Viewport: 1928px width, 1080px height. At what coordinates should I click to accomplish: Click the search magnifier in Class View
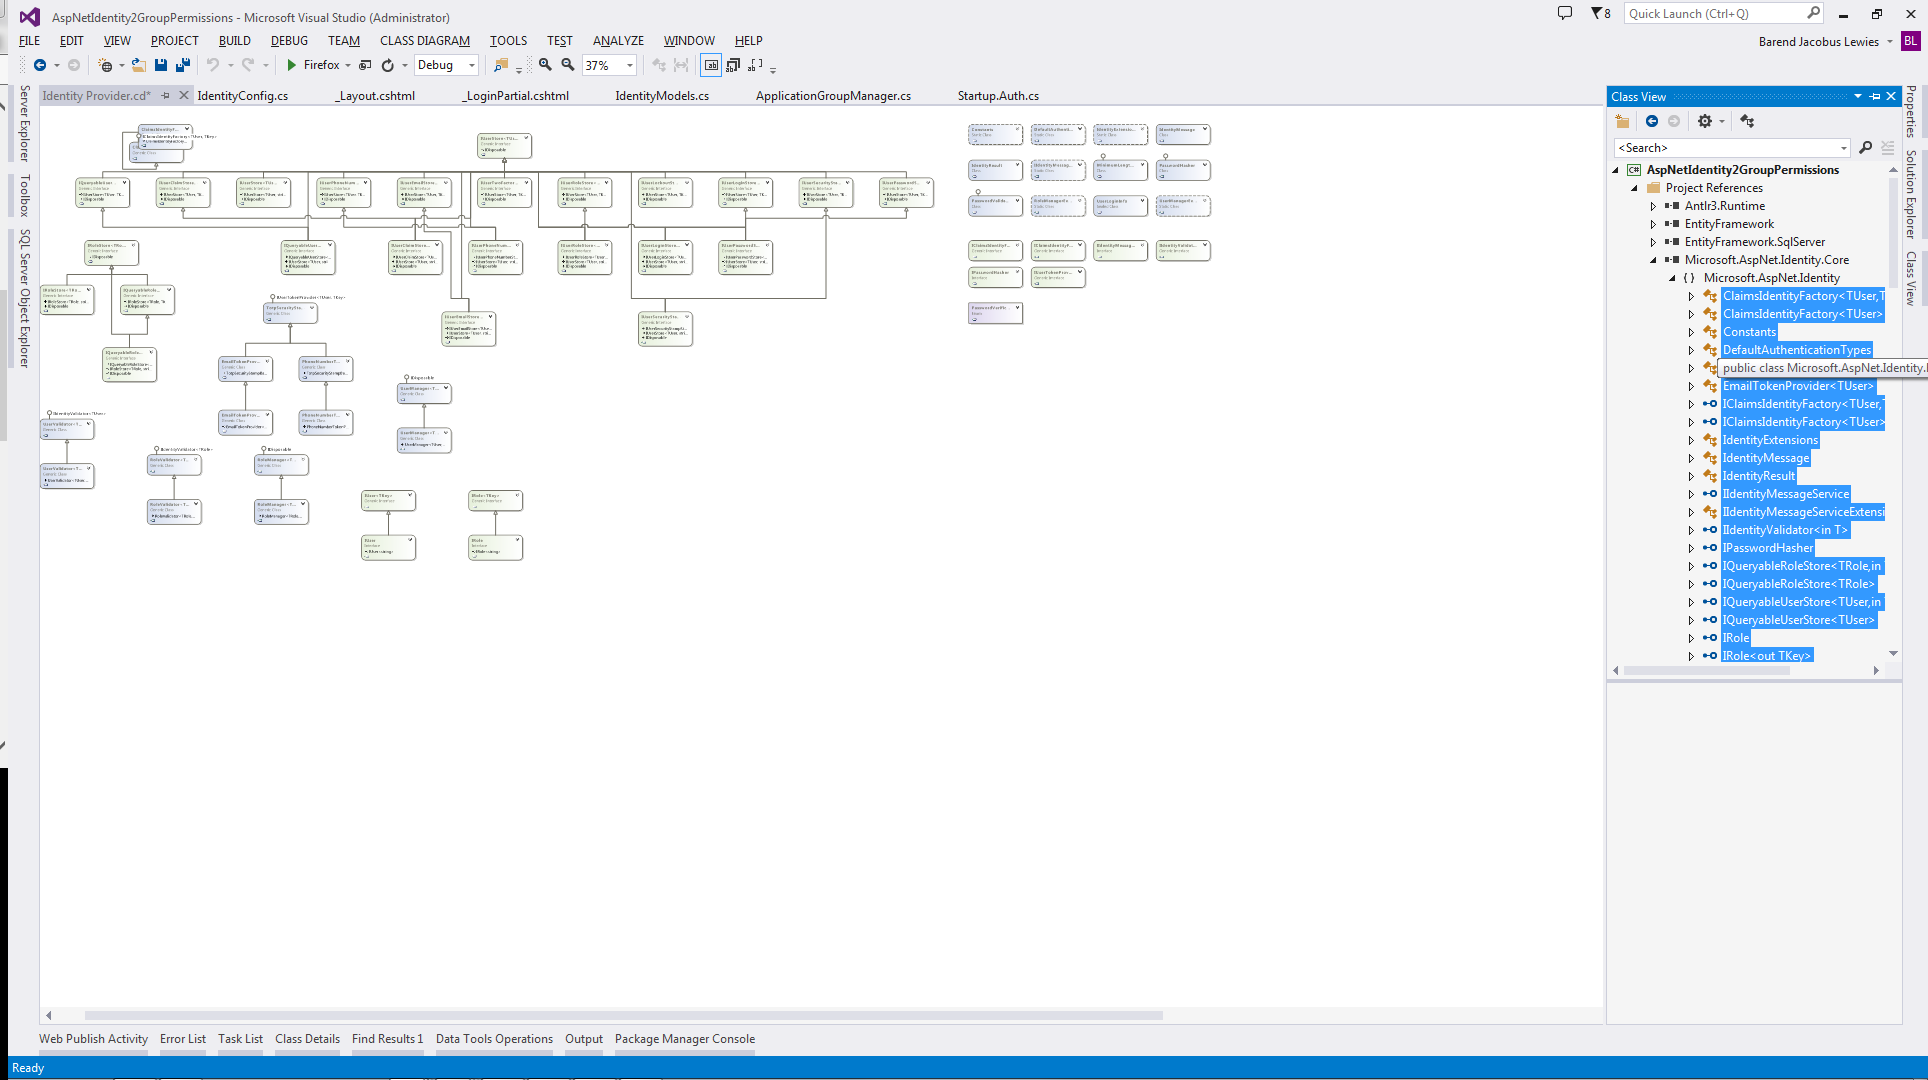1866,148
